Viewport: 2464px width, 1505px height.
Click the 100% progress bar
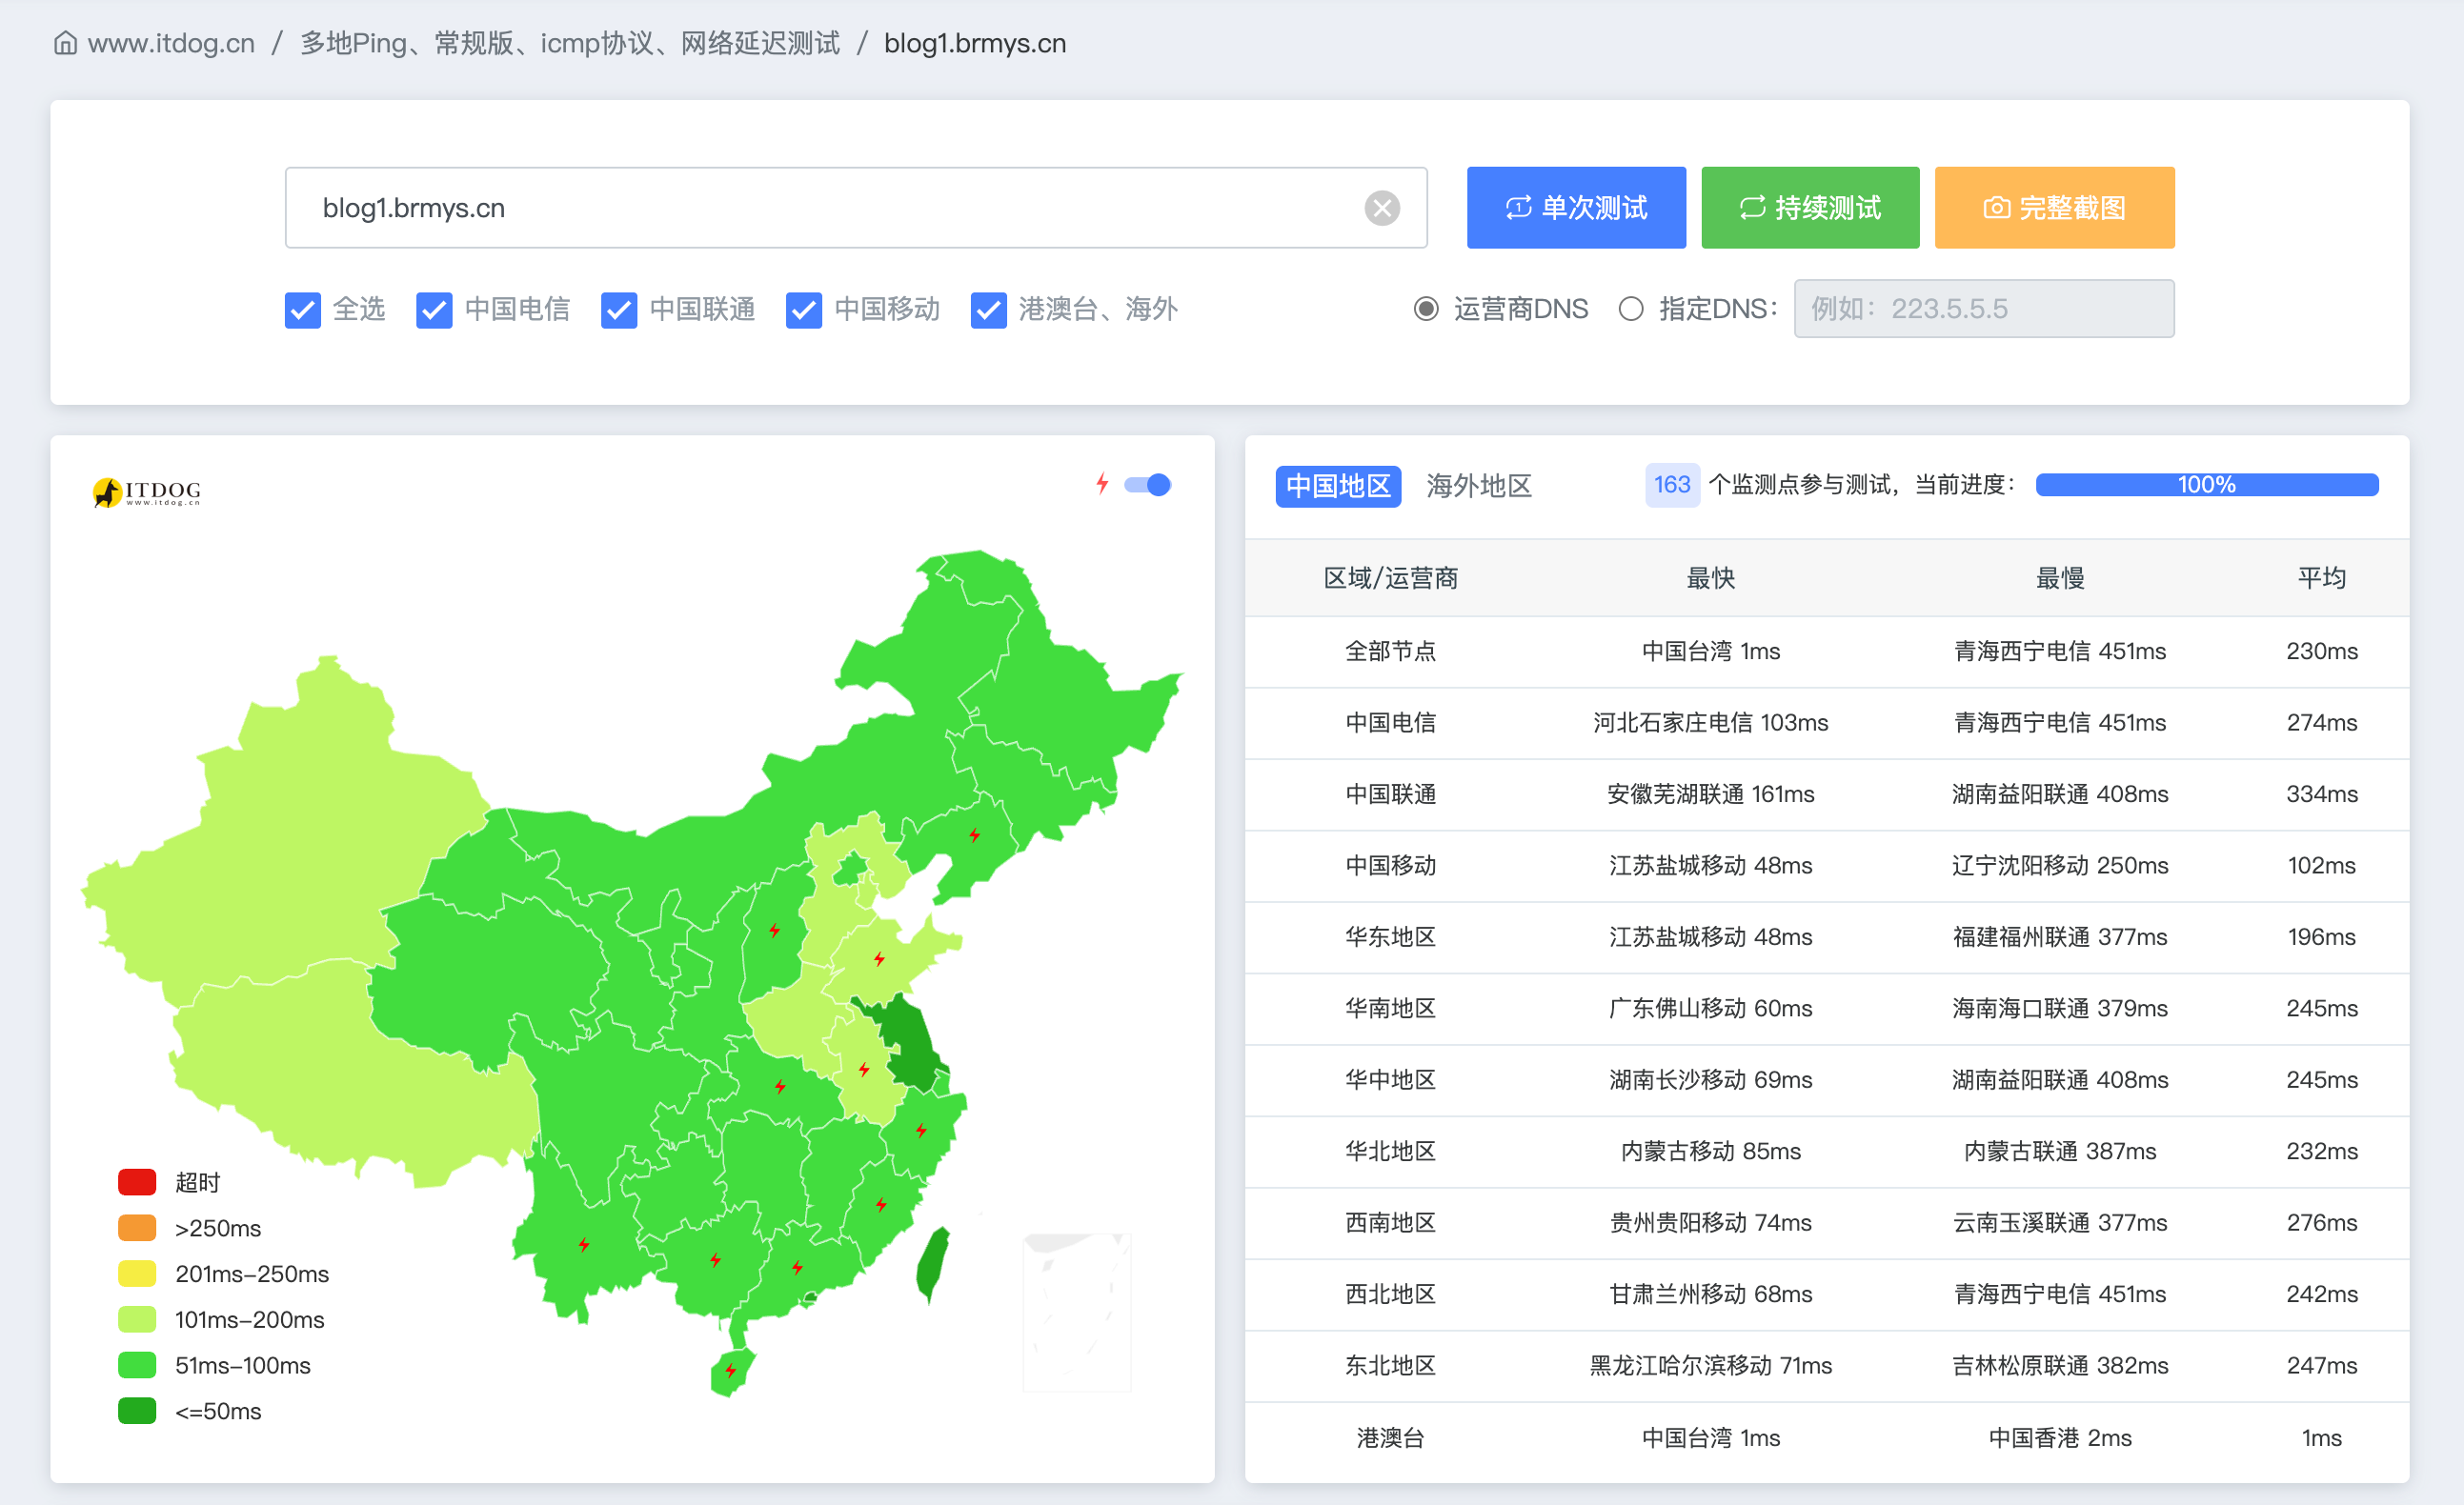pos(2207,485)
